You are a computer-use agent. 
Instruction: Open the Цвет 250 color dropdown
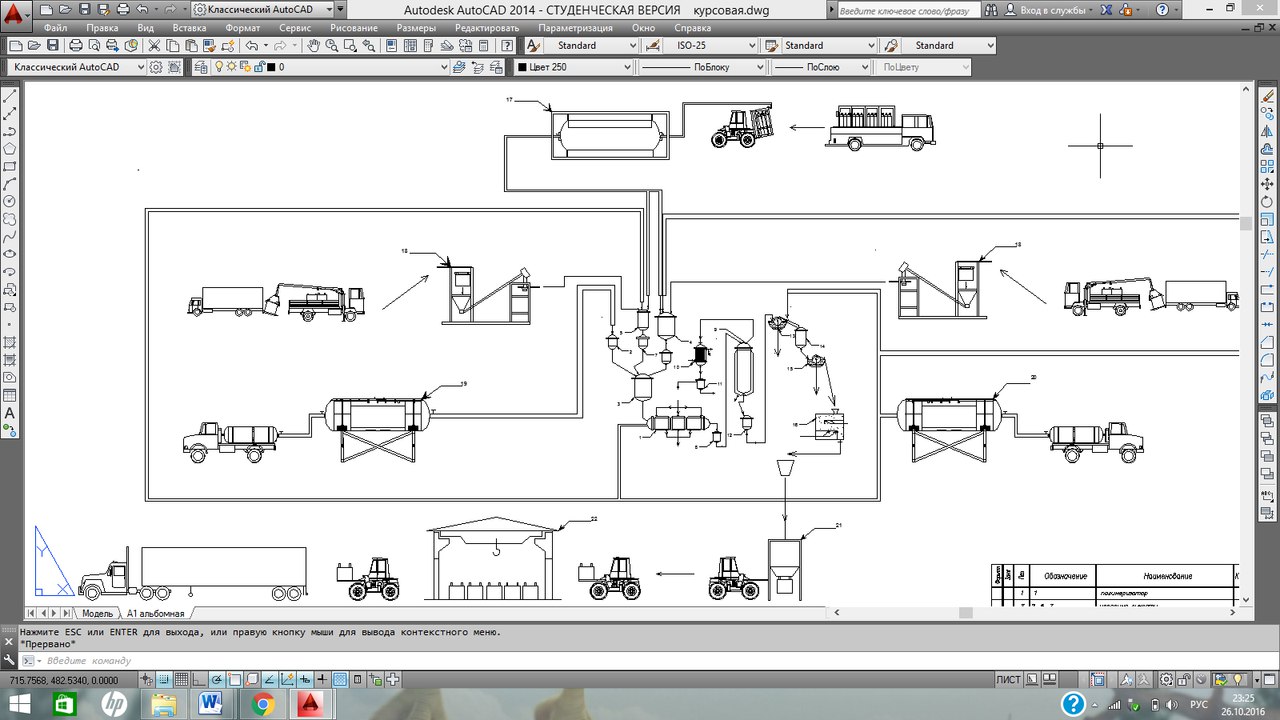pyautogui.click(x=627, y=67)
